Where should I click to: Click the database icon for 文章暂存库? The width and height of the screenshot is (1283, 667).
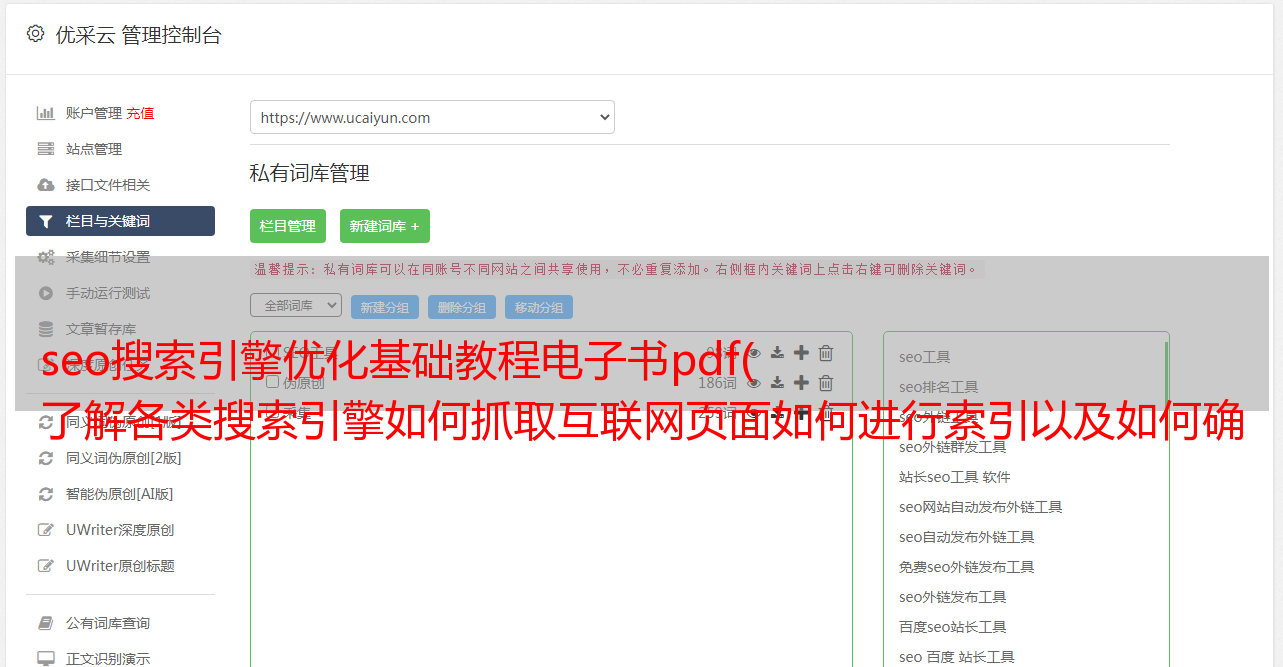click(x=45, y=329)
